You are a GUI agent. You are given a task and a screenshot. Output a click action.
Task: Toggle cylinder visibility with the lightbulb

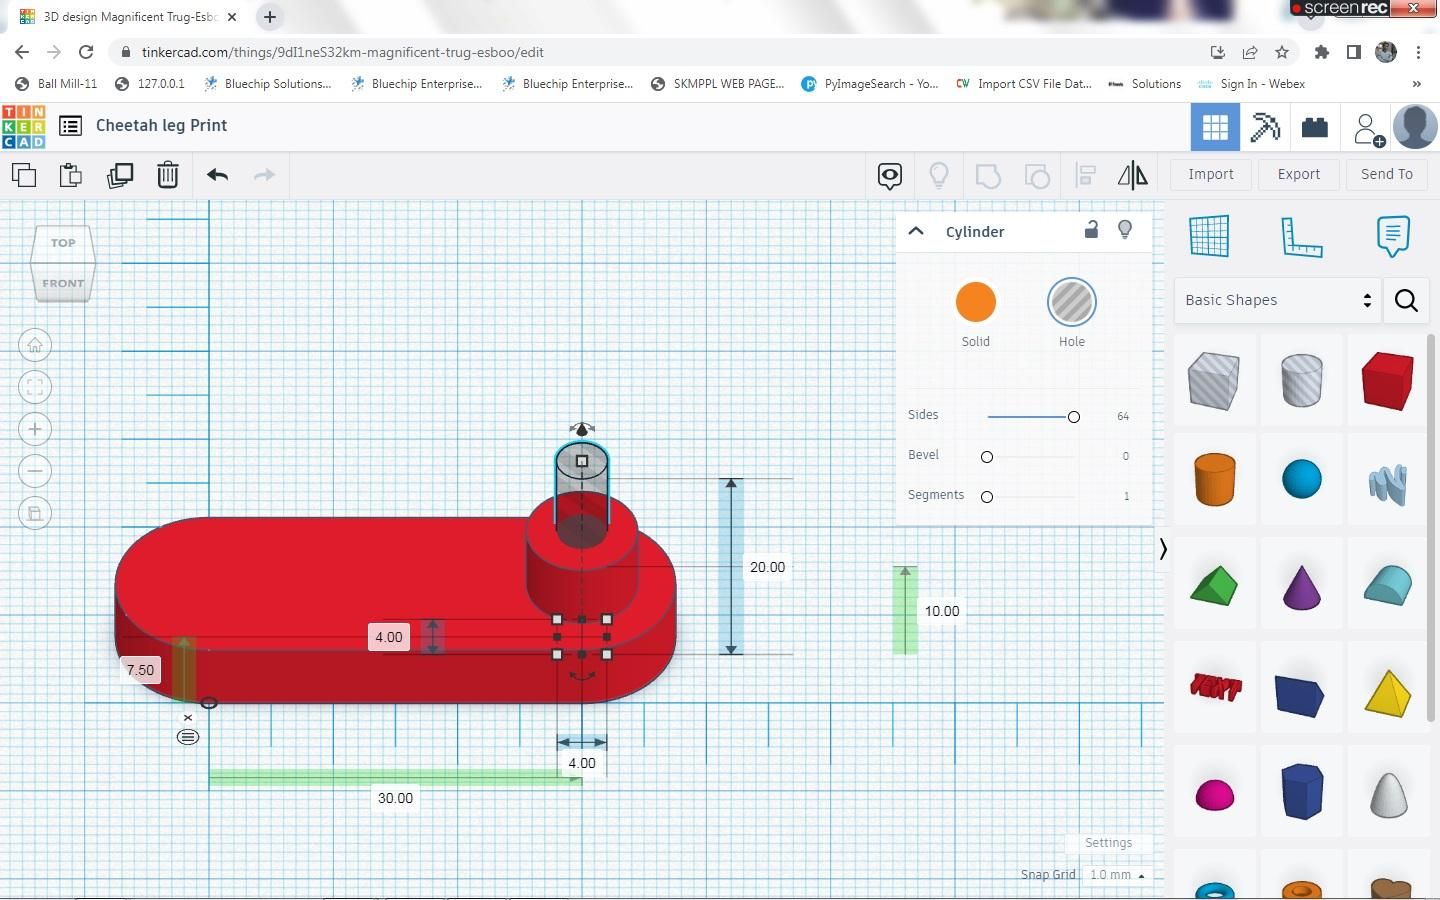click(x=1124, y=230)
